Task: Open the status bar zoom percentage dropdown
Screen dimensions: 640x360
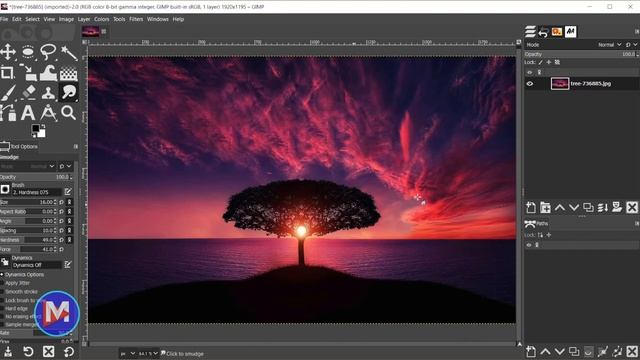Action: point(148,353)
